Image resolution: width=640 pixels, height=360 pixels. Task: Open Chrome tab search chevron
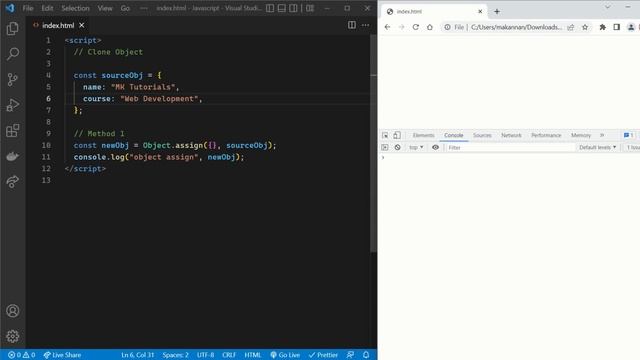608,7
